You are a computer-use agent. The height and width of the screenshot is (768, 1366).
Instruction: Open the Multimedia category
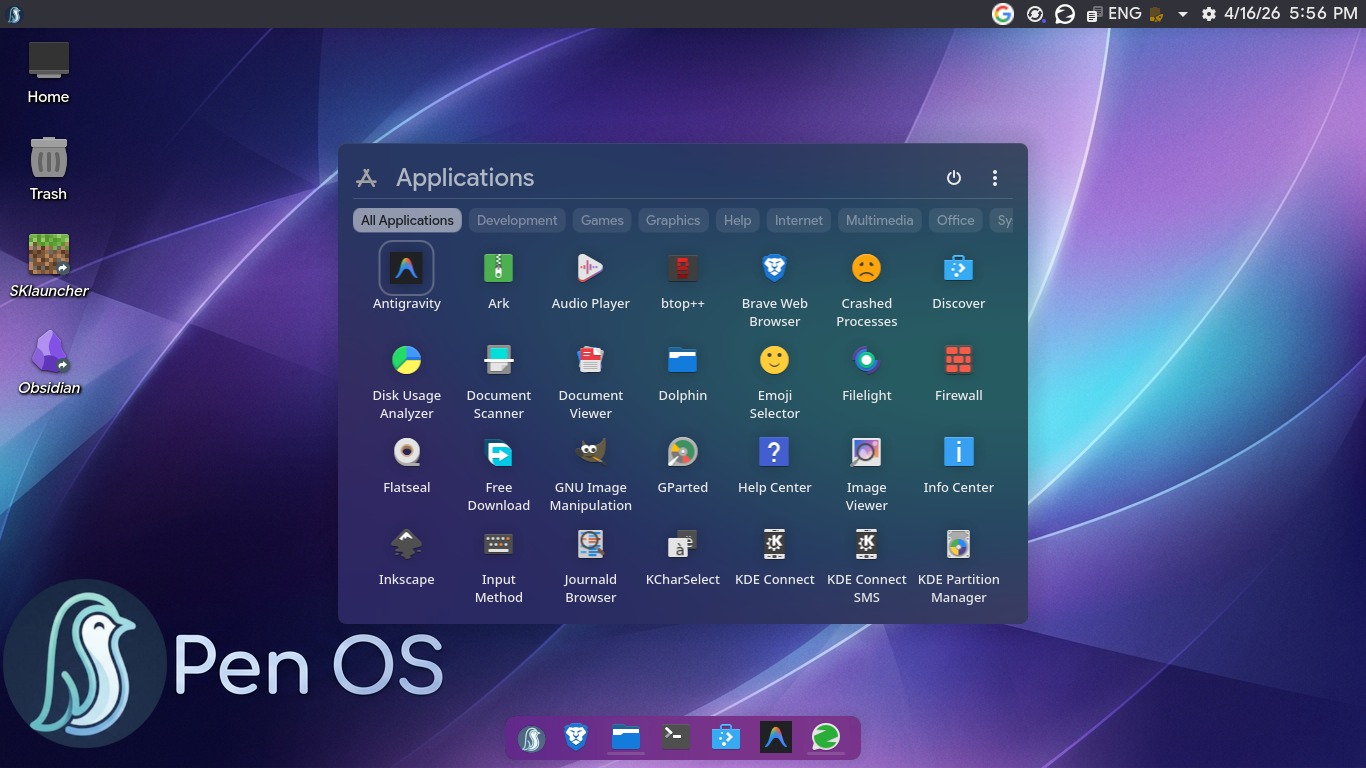[880, 220]
